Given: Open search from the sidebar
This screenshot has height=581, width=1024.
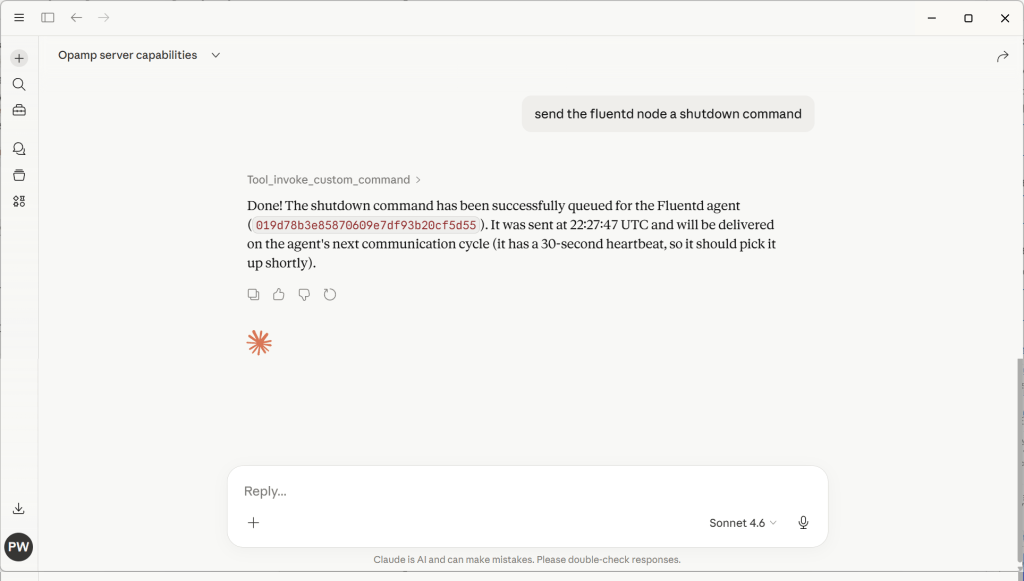Looking at the screenshot, I should pos(18,84).
